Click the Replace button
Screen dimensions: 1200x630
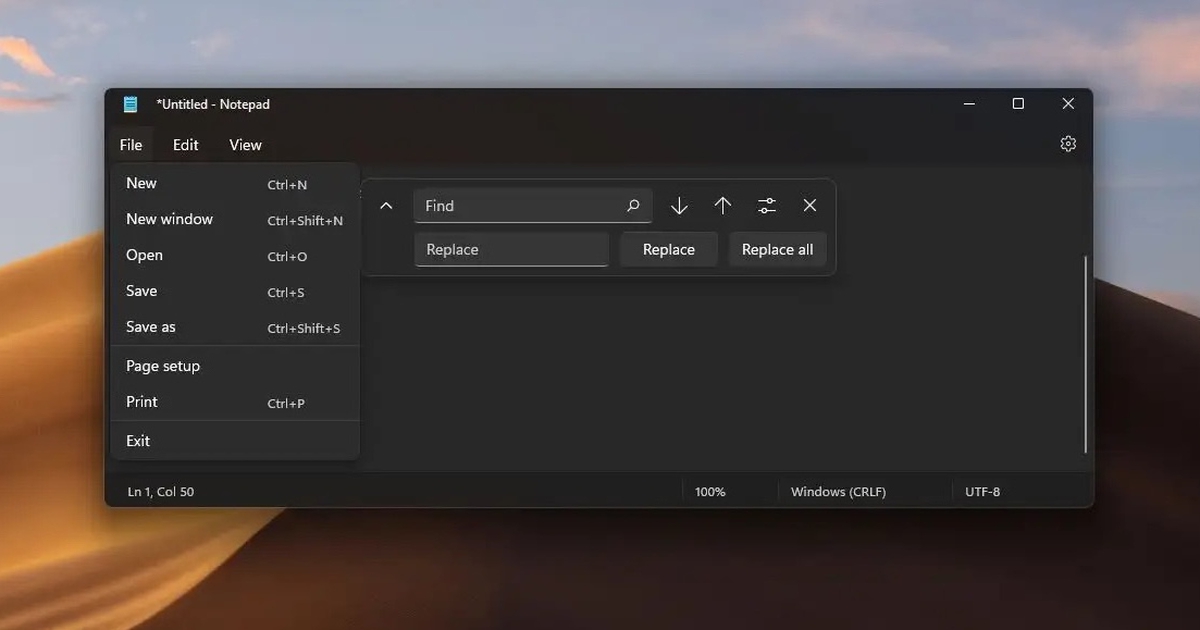coord(669,250)
